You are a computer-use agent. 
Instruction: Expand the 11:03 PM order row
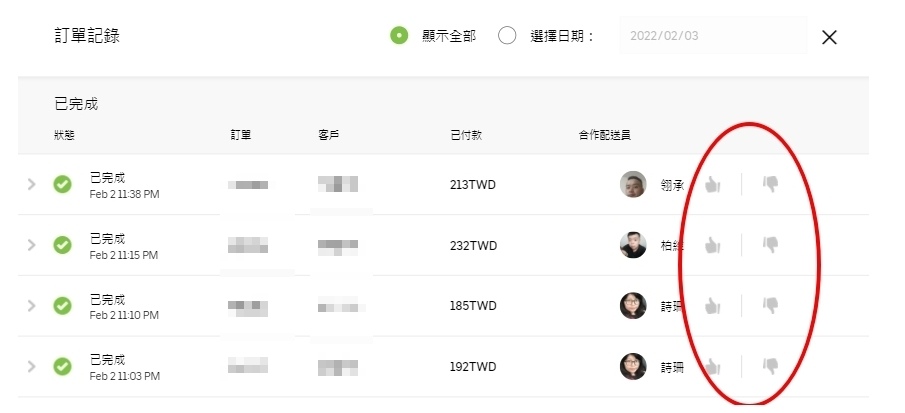click(31, 366)
